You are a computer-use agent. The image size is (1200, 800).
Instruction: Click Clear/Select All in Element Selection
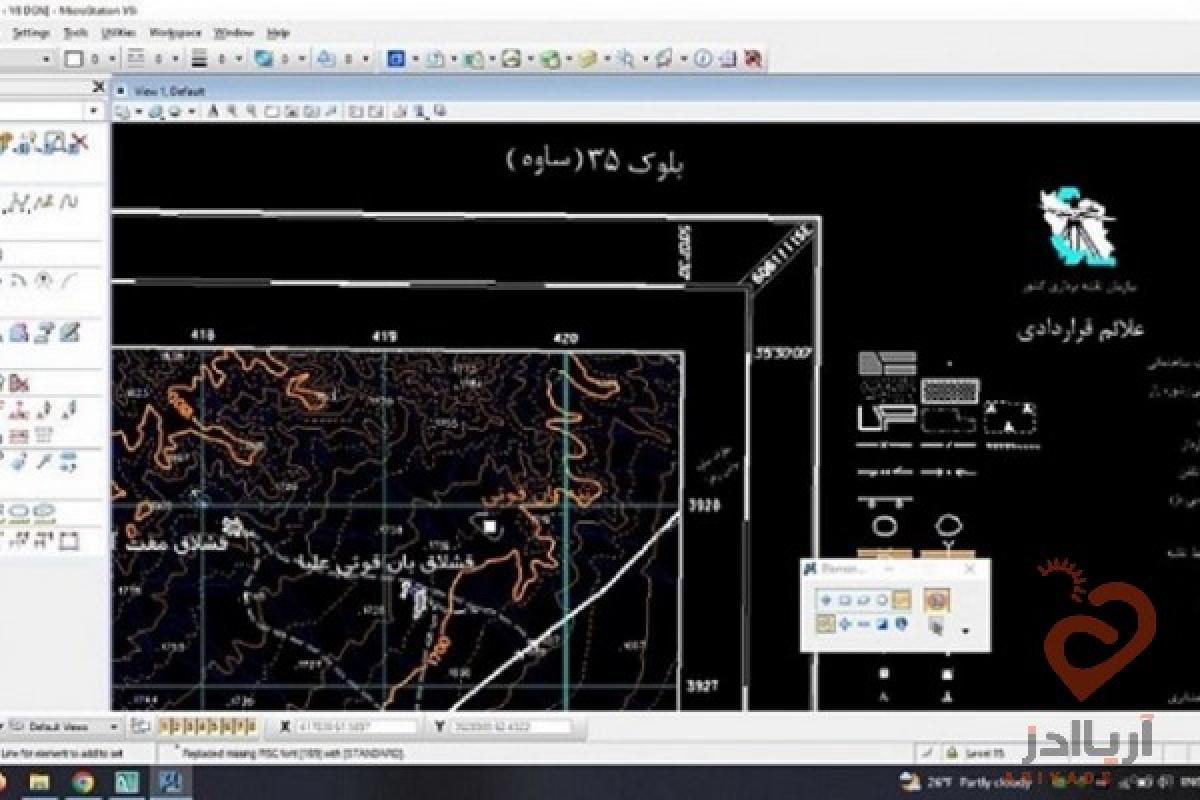(x=901, y=625)
